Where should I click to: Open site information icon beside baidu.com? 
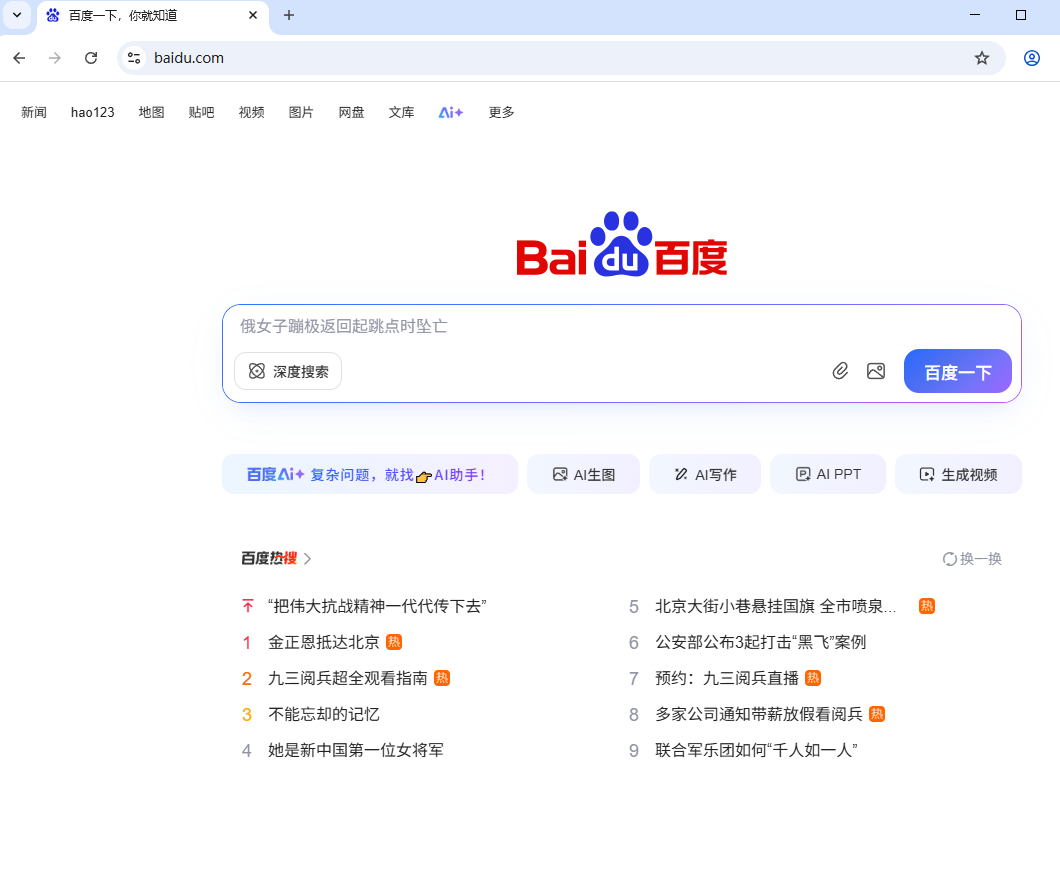134,58
